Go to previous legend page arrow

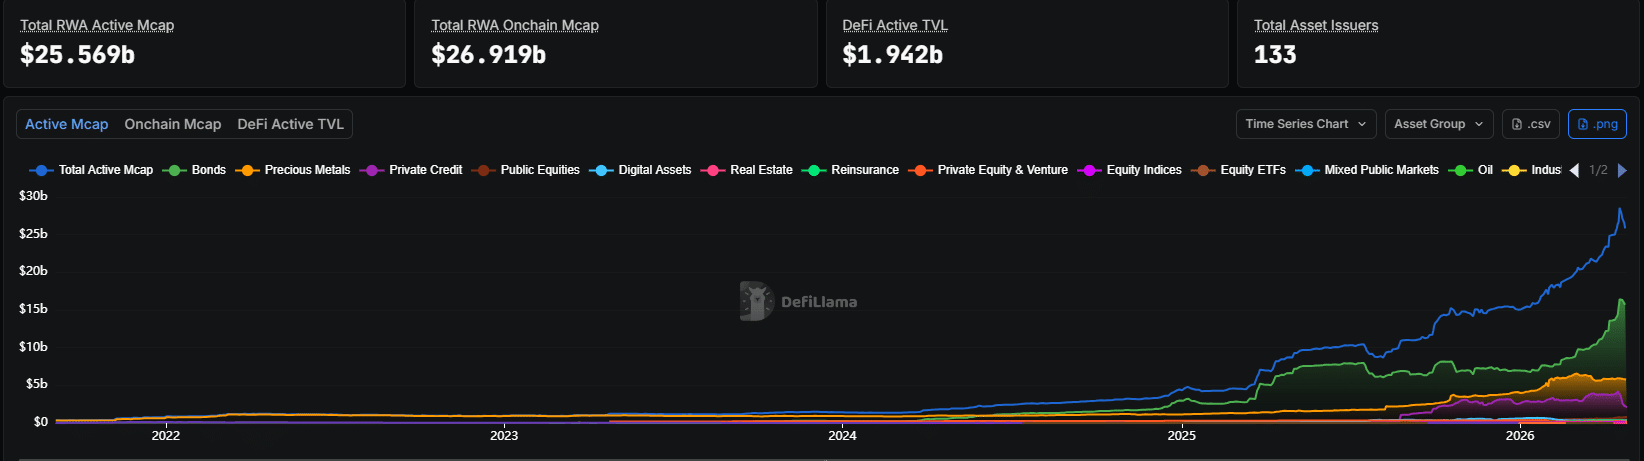[1574, 170]
